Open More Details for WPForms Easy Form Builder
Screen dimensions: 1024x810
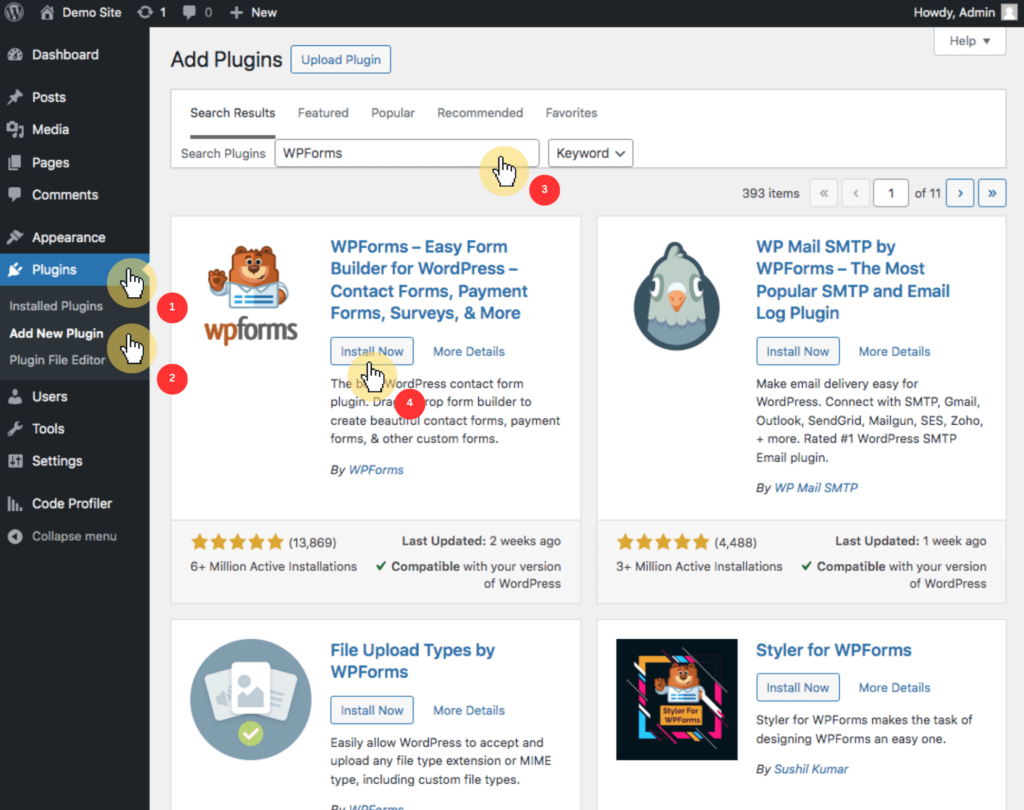pos(469,351)
